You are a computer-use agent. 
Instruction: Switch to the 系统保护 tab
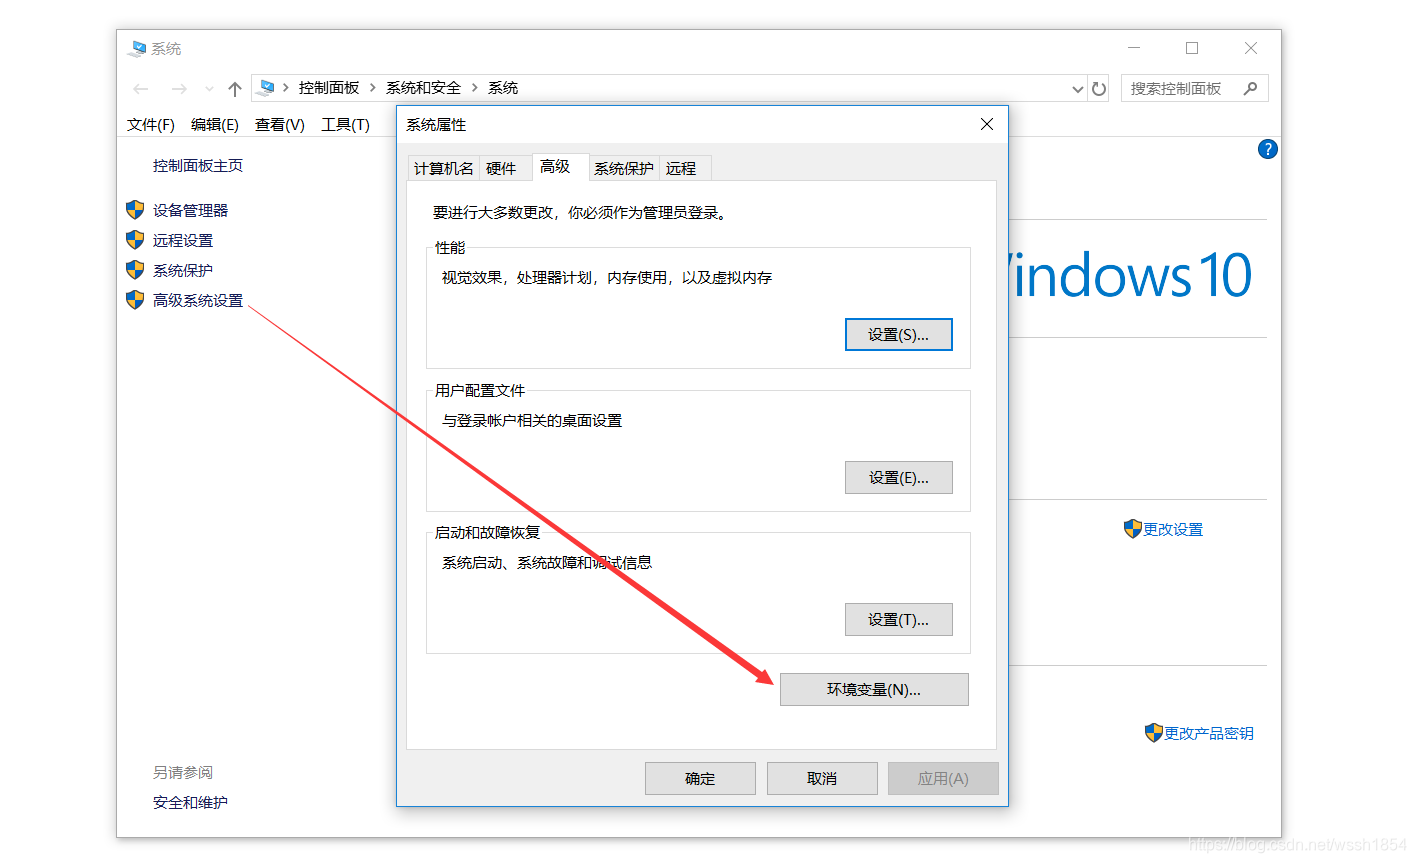coord(624,168)
